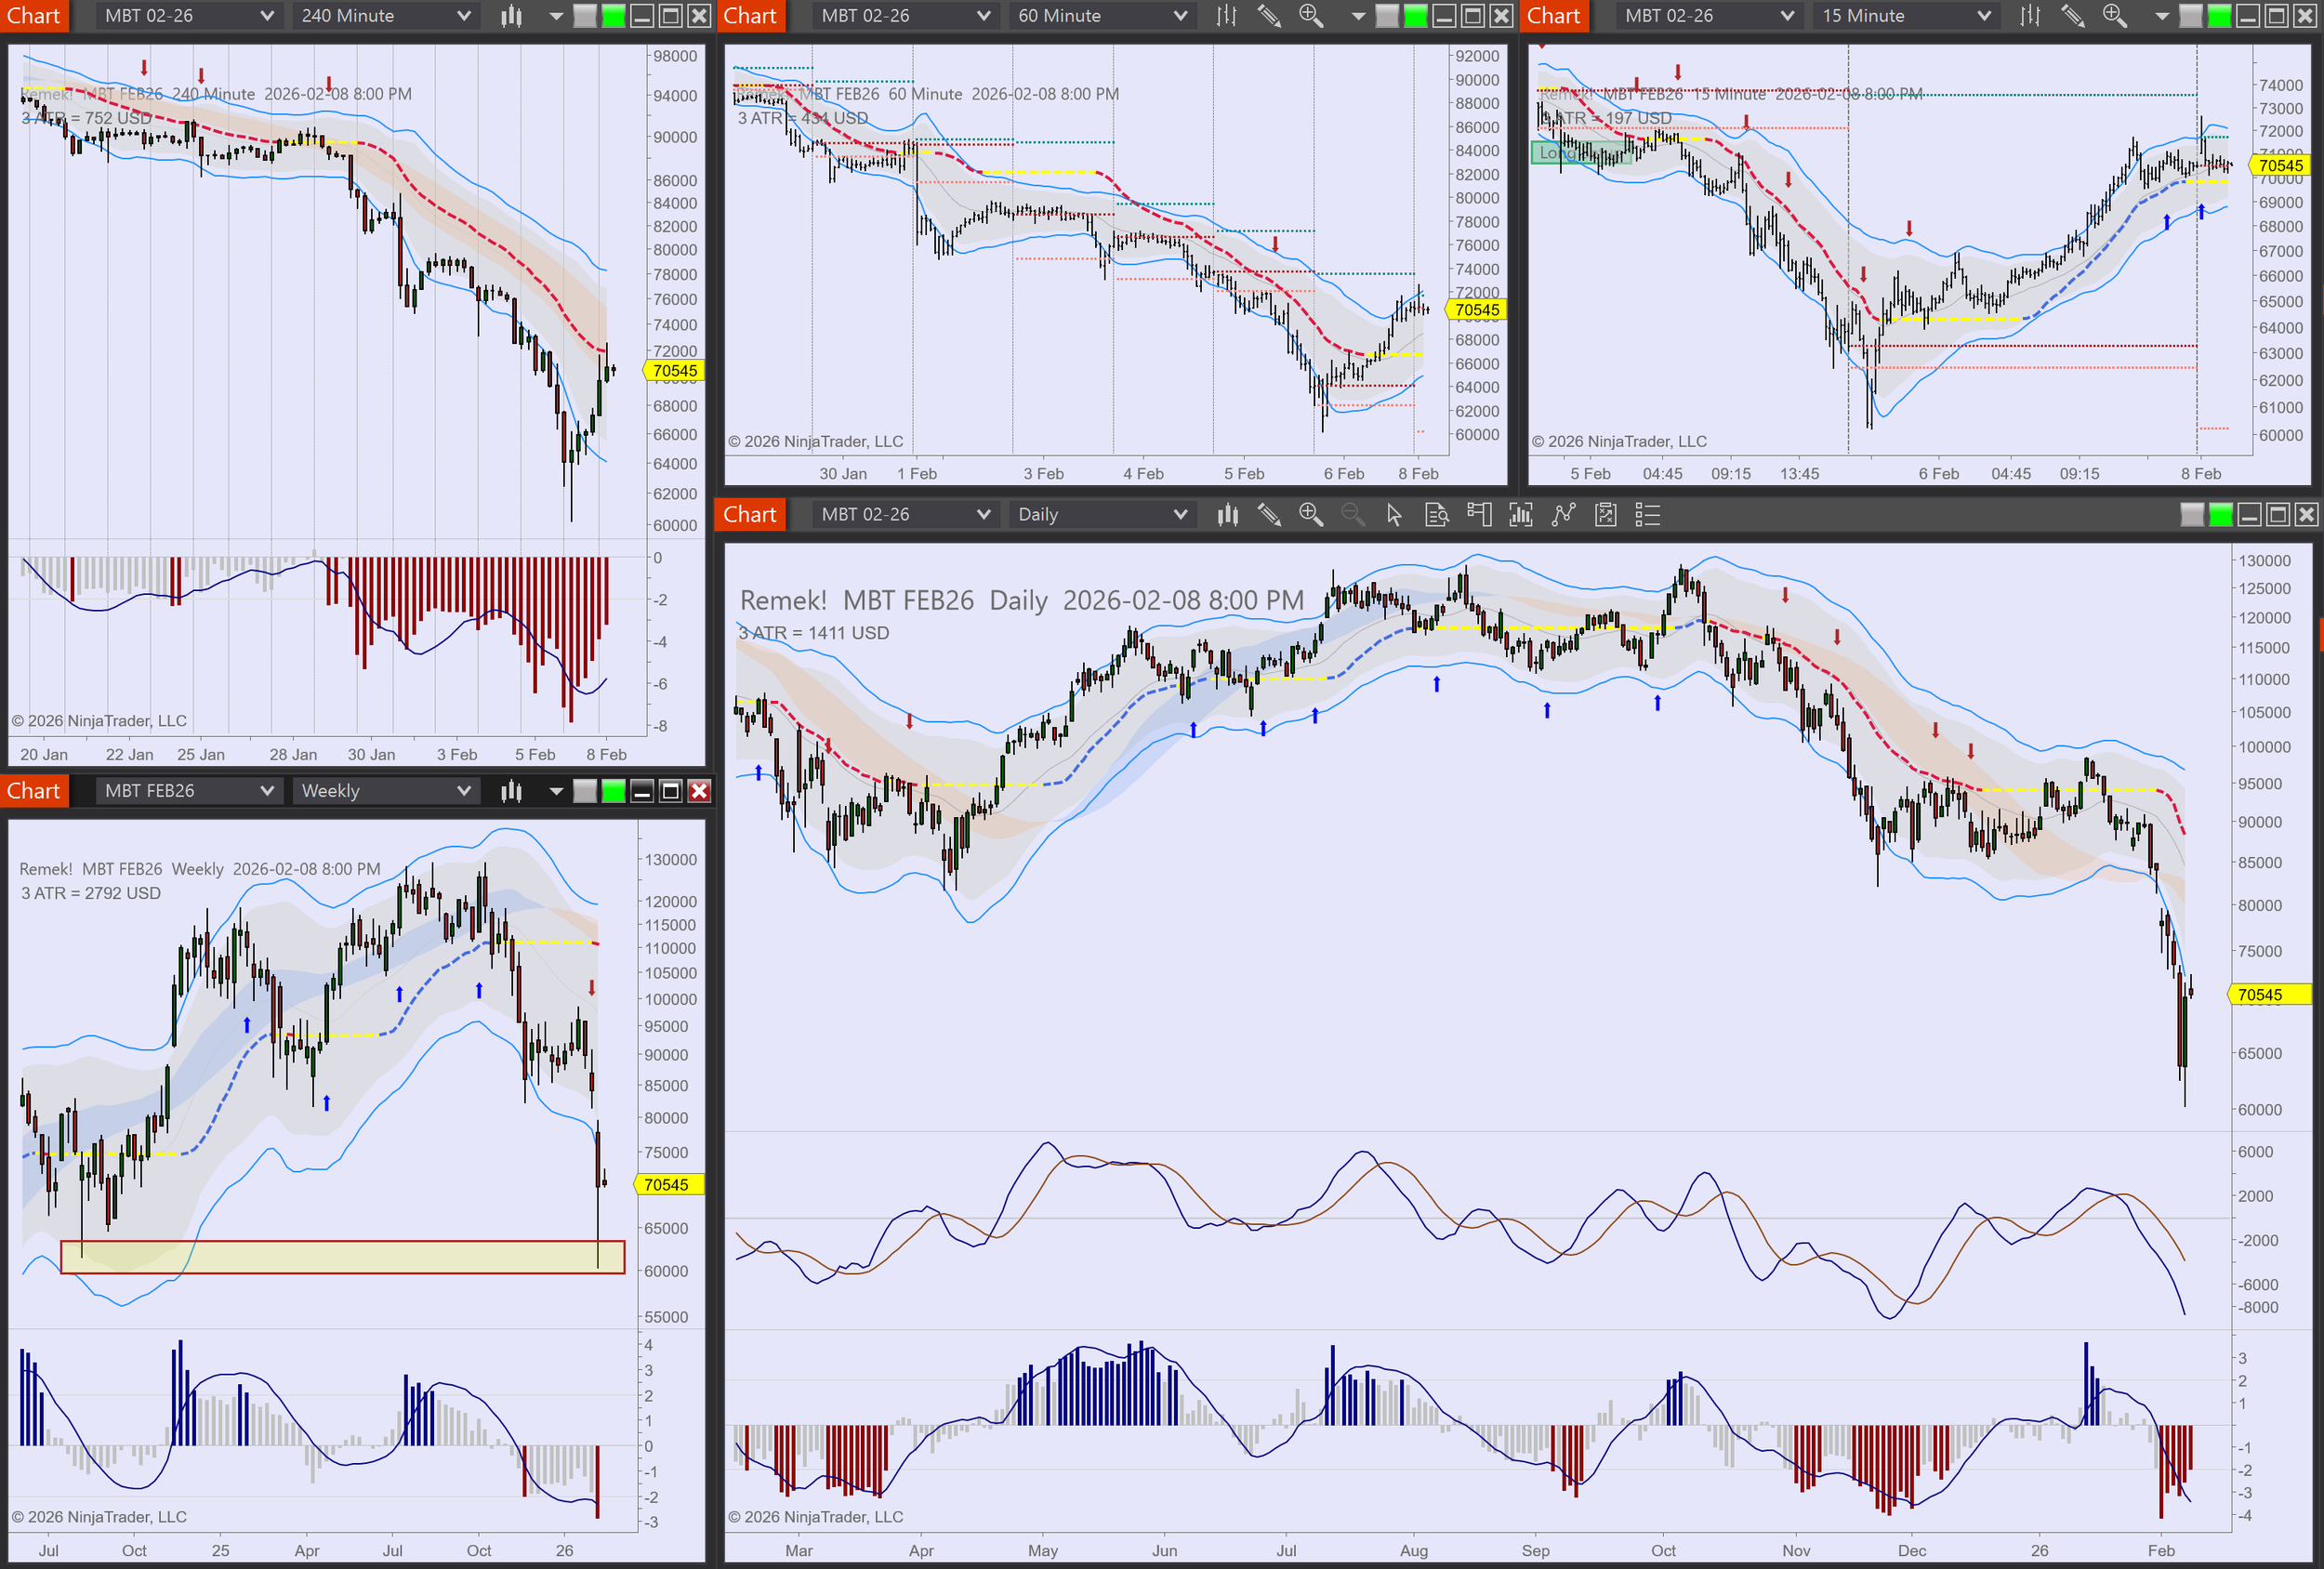This screenshot has height=1569, width=2324.
Task: Click zoom in magnifier on Daily chart
Action: coord(1310,515)
